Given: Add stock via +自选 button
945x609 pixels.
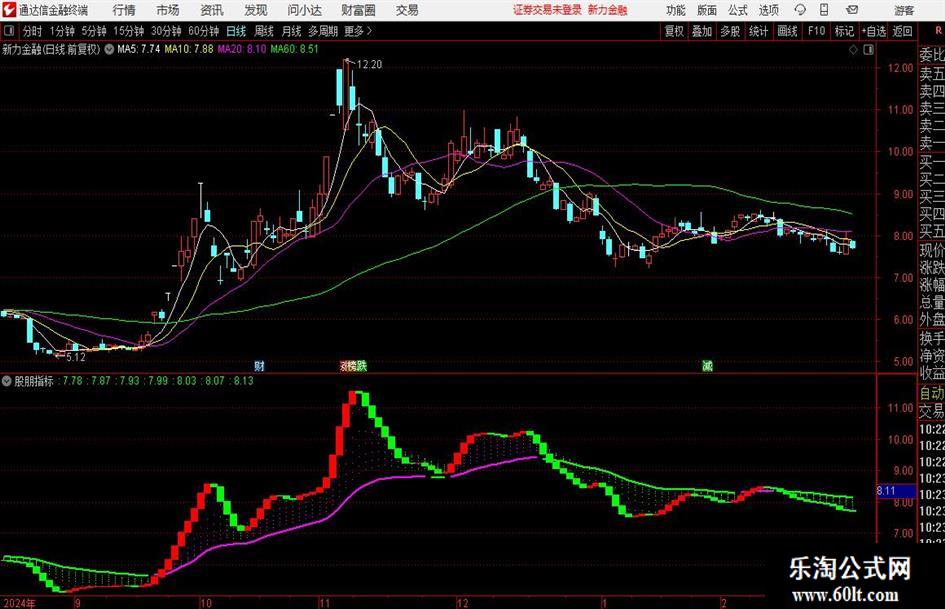Looking at the screenshot, I should point(873,31).
